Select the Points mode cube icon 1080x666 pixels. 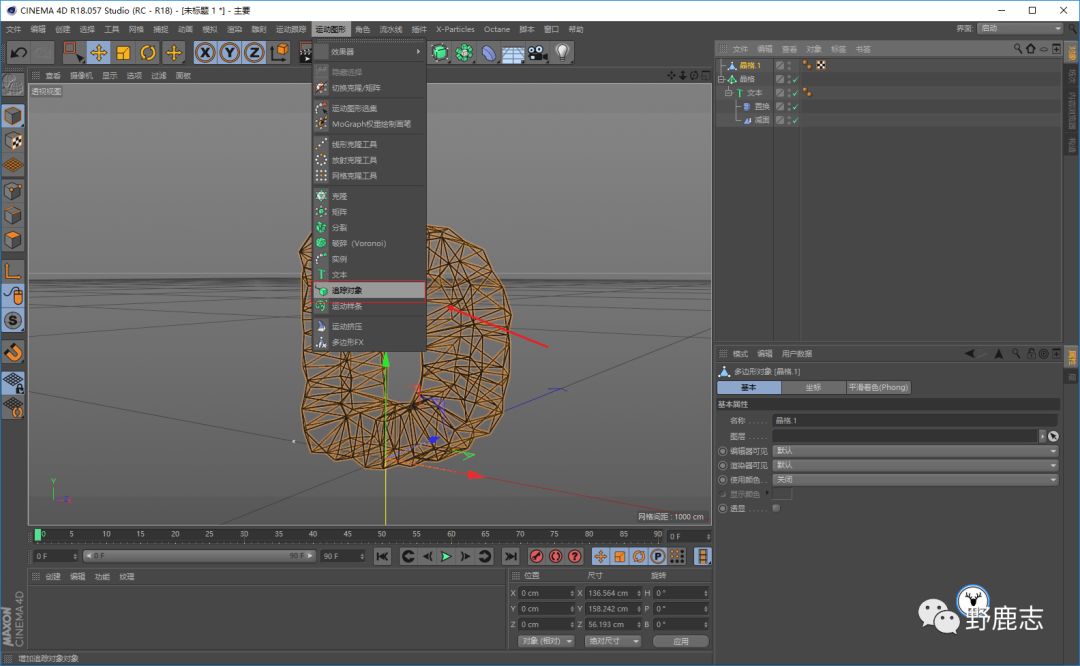[12, 191]
